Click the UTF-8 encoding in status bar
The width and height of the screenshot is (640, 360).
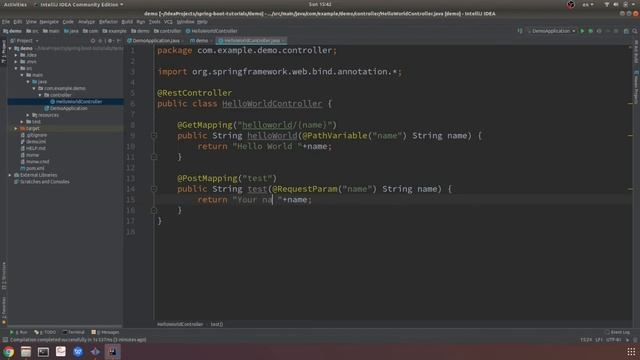tap(613, 340)
